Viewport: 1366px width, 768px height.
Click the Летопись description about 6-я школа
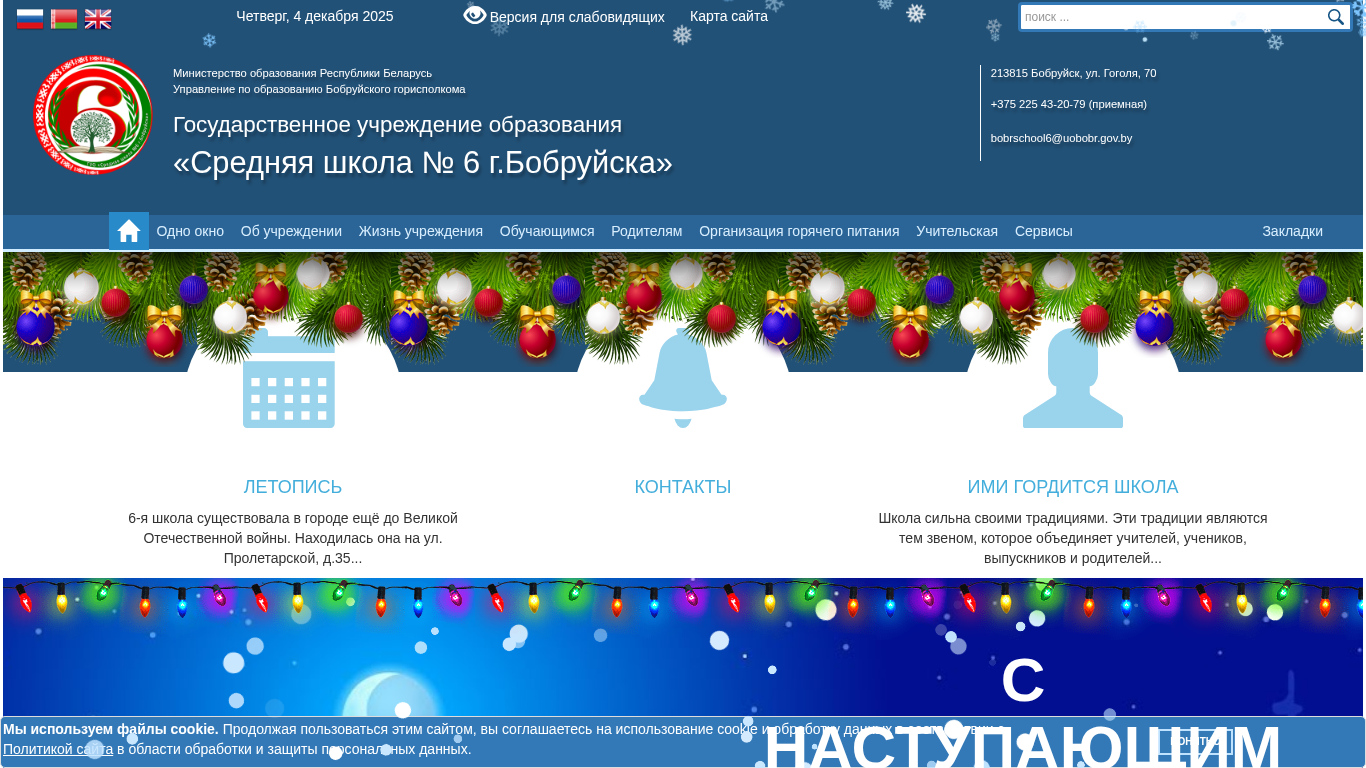click(293, 538)
